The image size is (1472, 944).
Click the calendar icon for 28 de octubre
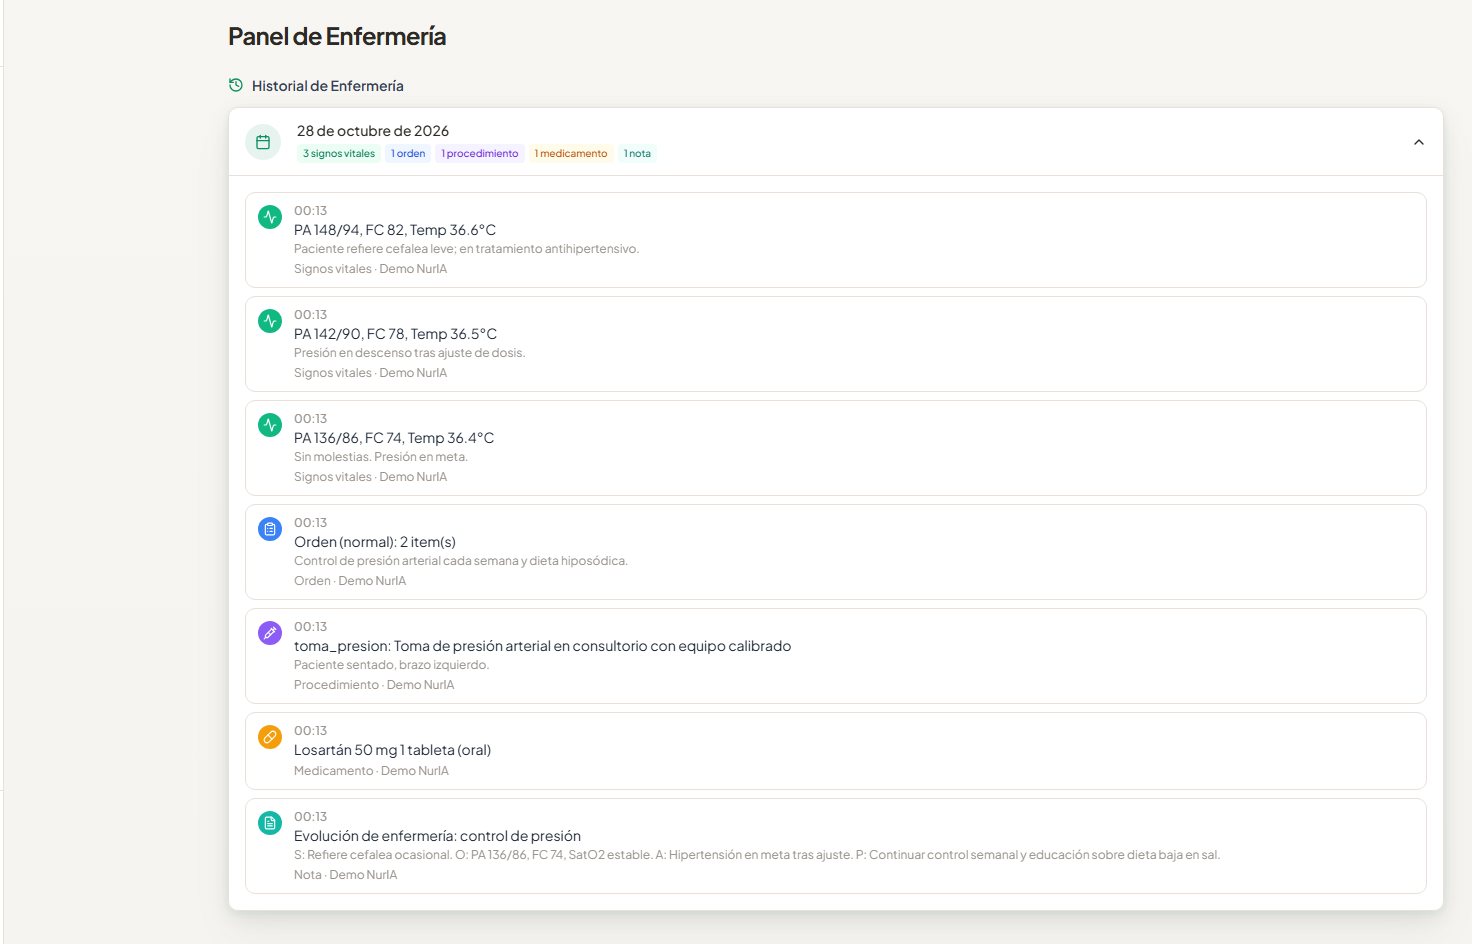click(x=263, y=142)
